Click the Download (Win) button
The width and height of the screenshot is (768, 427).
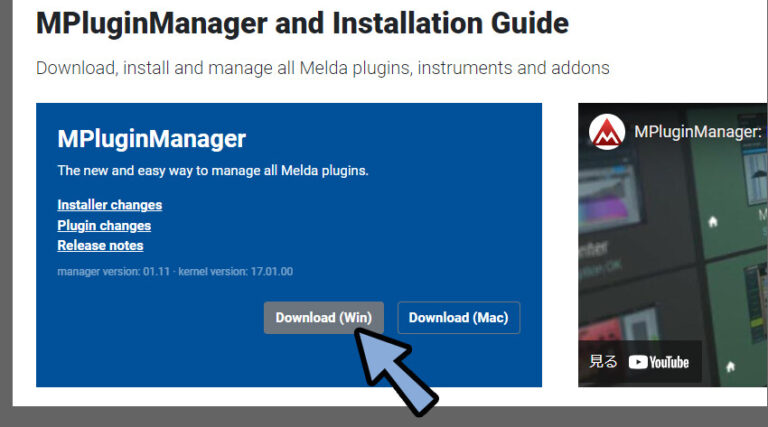pos(323,318)
